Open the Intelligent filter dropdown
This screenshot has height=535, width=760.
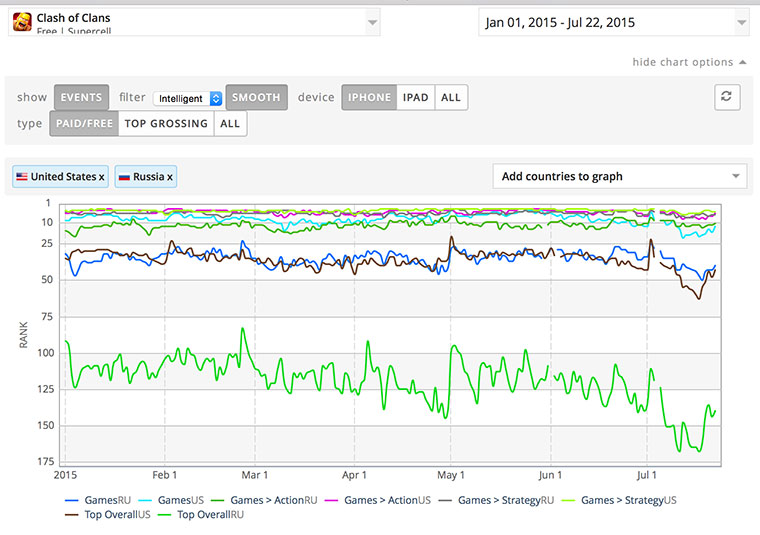coord(187,99)
